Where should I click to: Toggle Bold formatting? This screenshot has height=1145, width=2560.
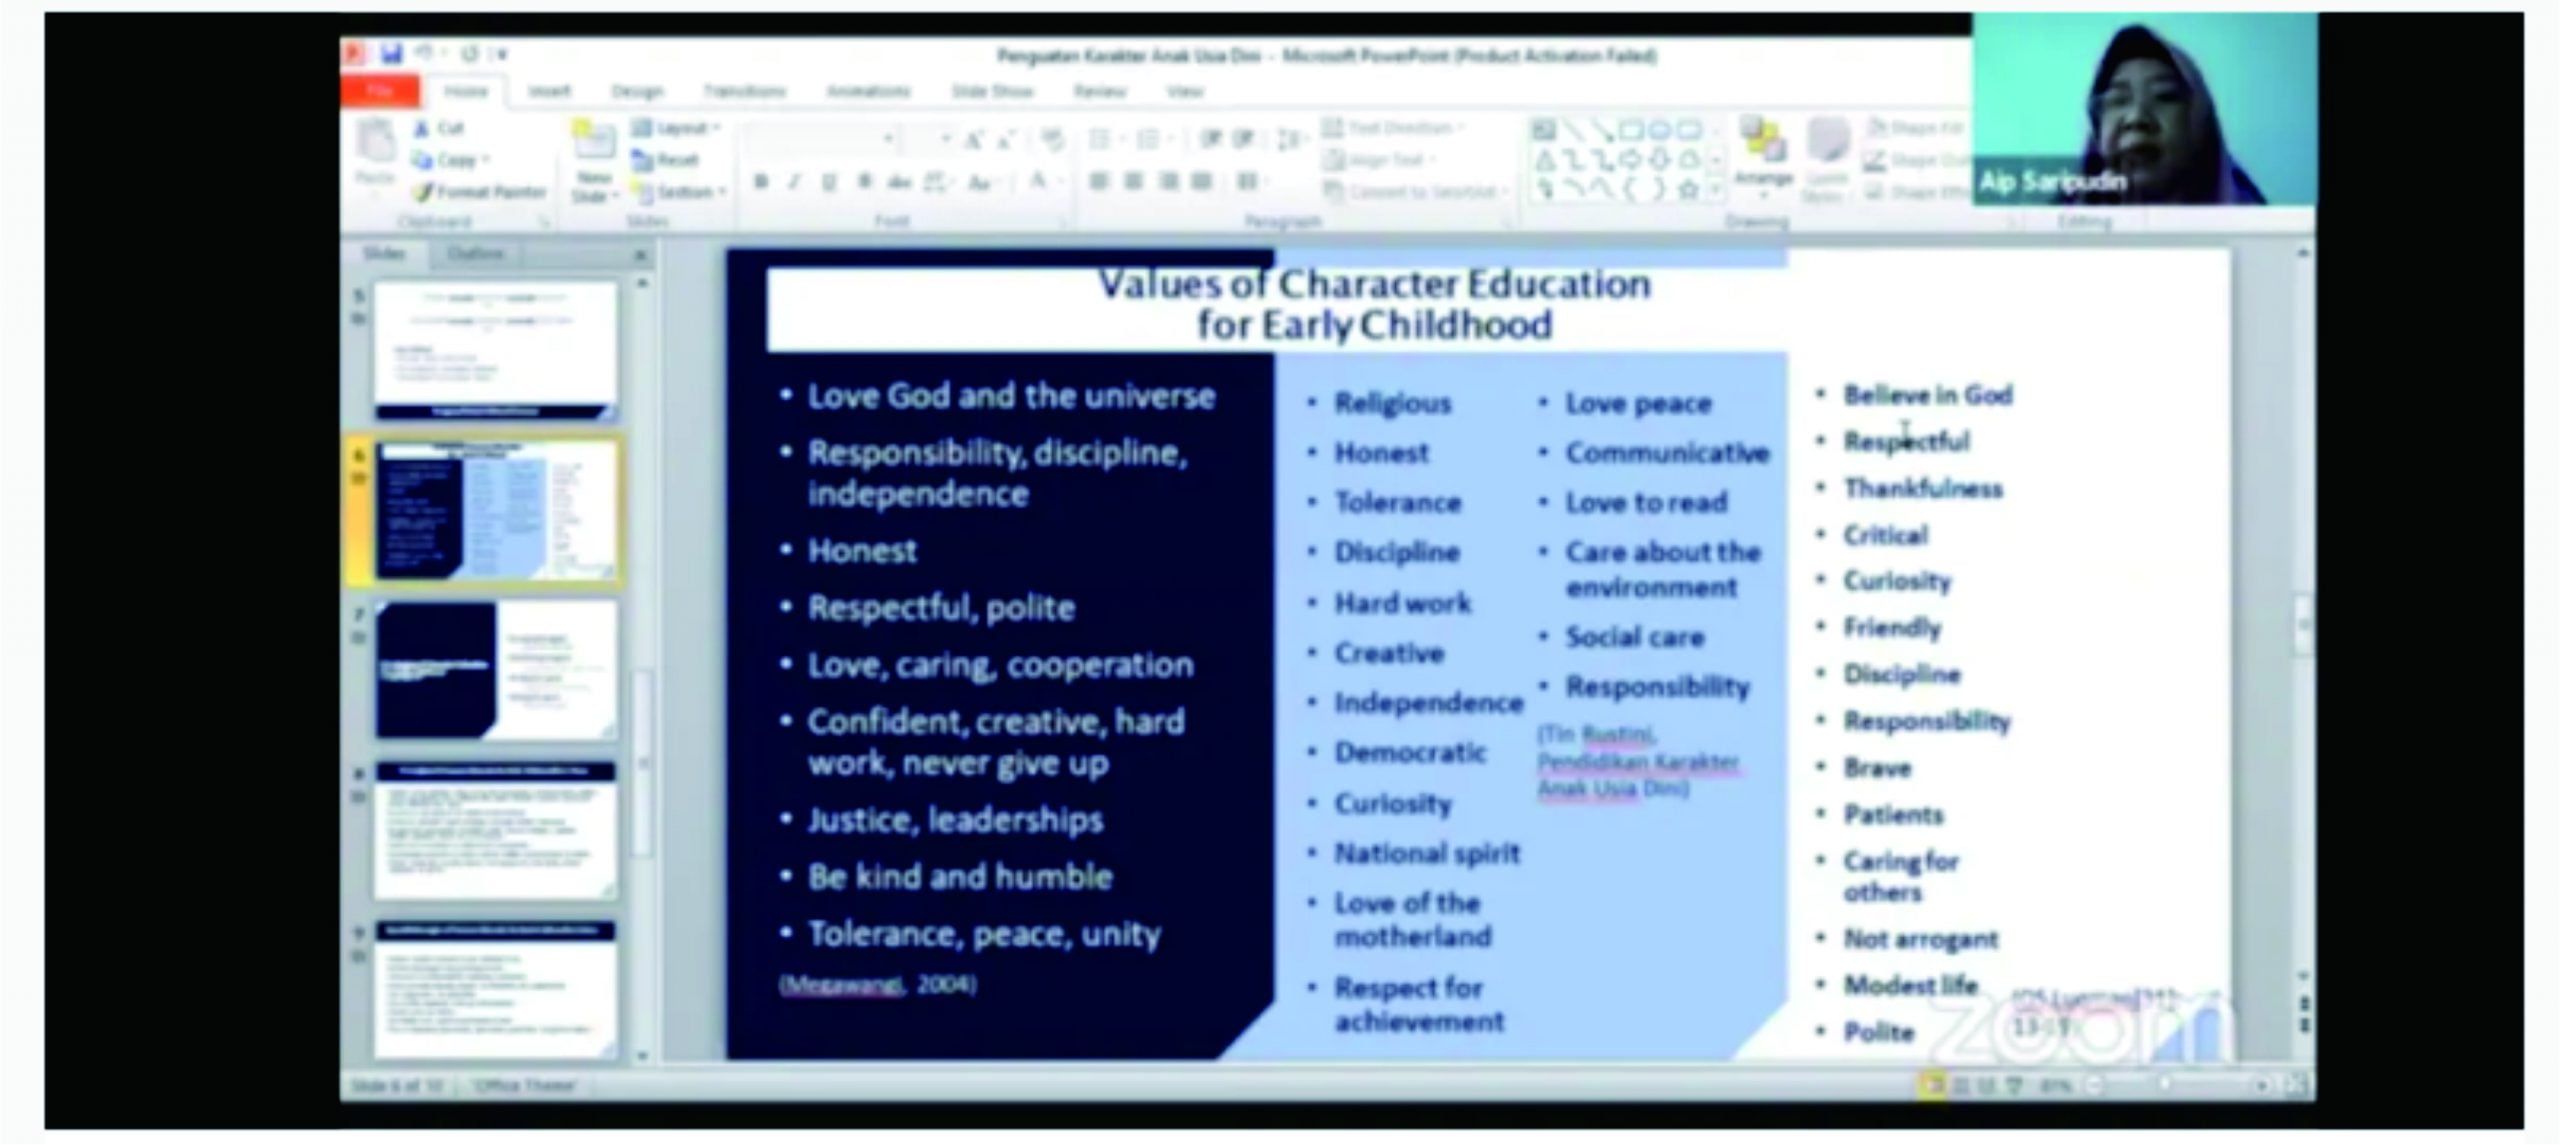coord(761,182)
